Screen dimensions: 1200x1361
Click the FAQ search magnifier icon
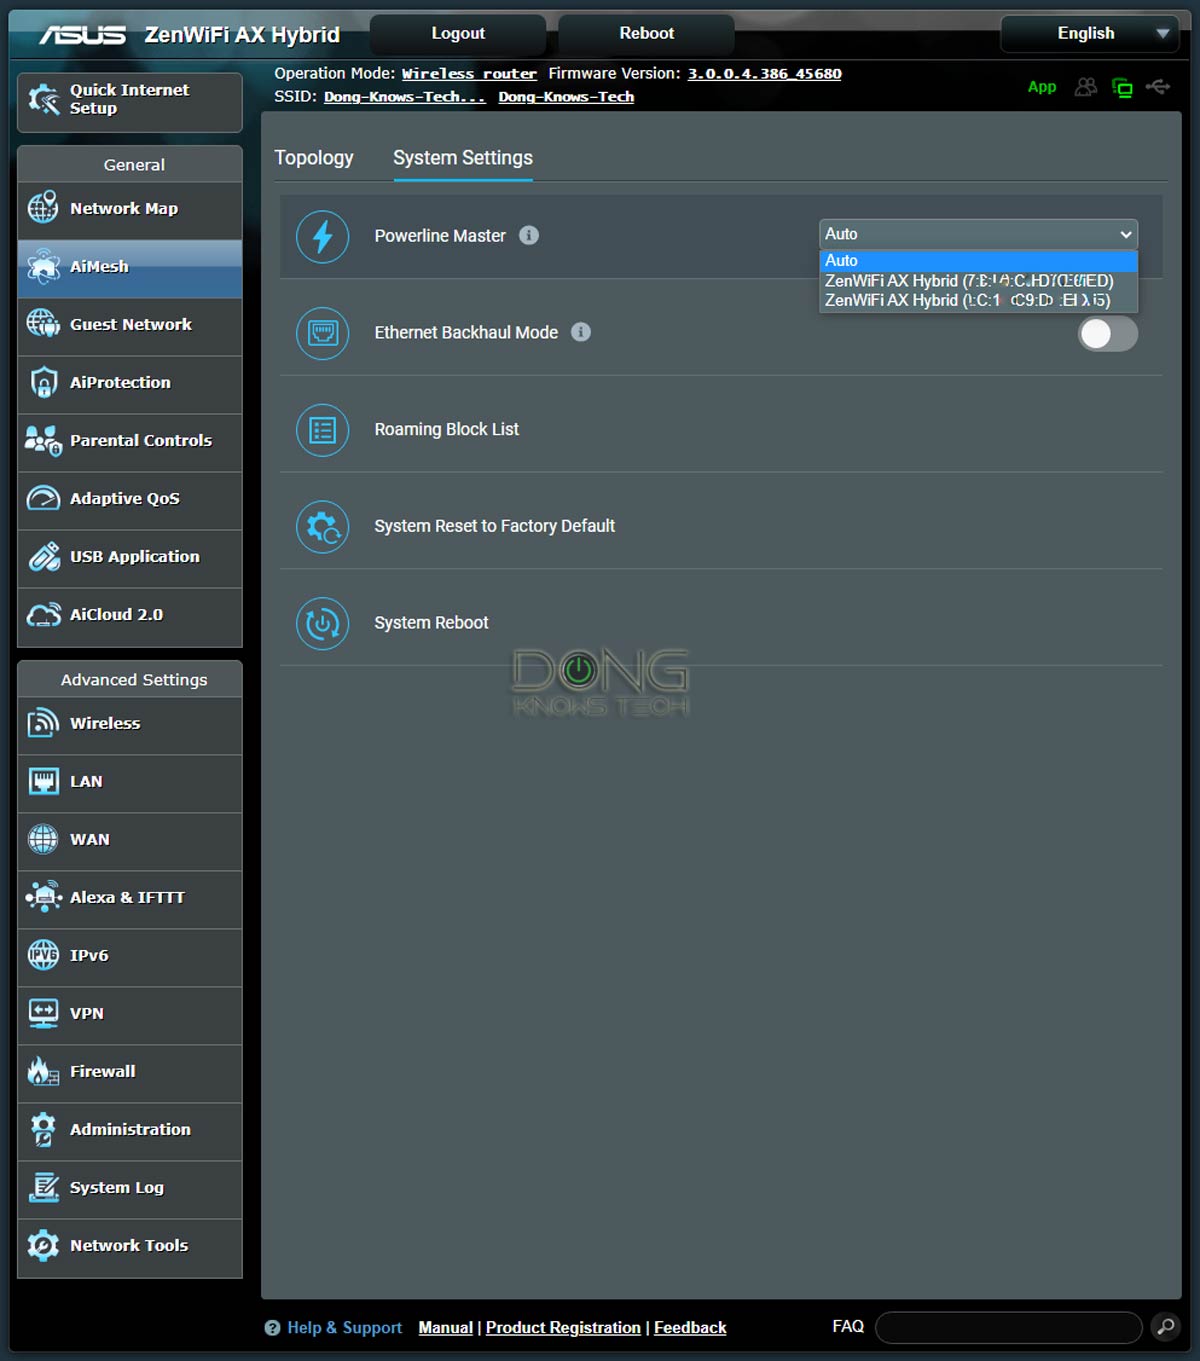1165,1327
